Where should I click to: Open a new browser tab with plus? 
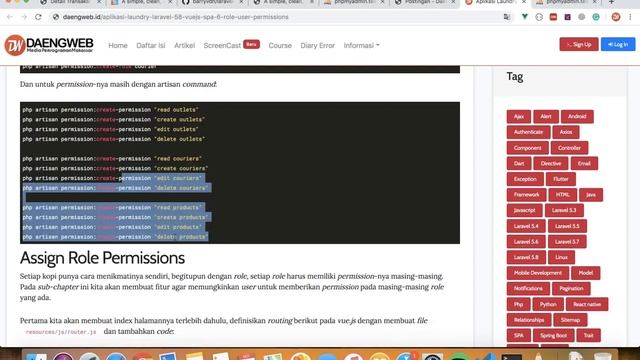611,2
